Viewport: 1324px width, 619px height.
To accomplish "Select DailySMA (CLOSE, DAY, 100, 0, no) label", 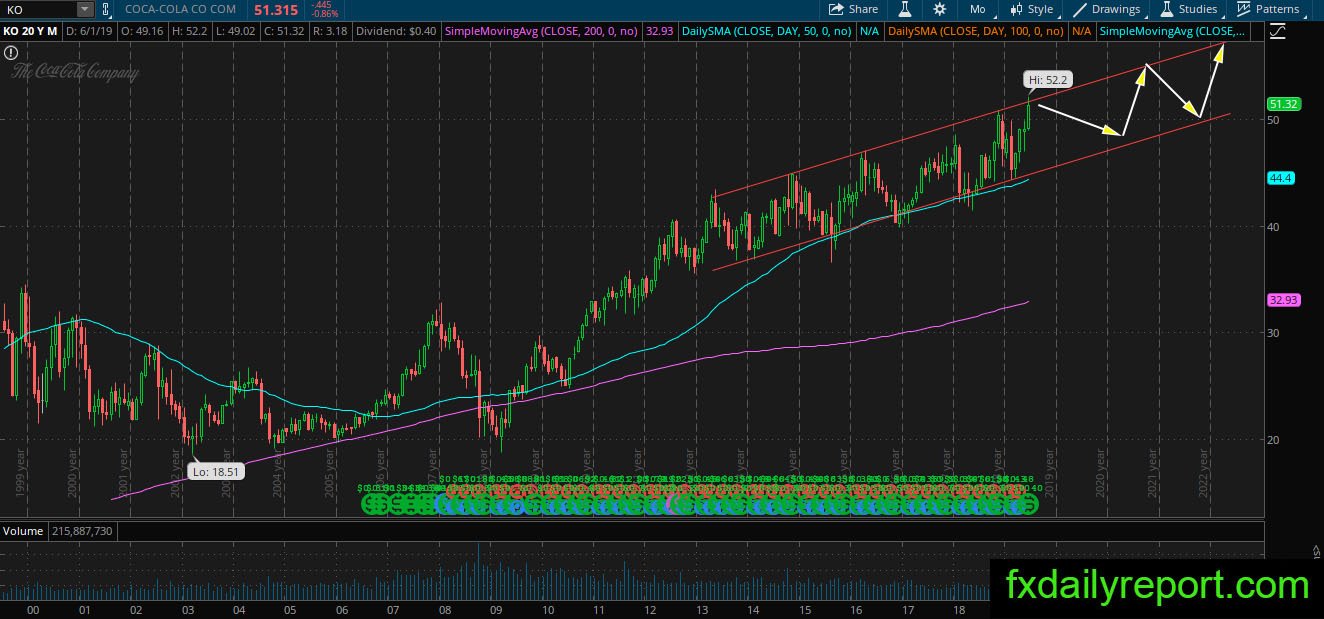I will [976, 32].
